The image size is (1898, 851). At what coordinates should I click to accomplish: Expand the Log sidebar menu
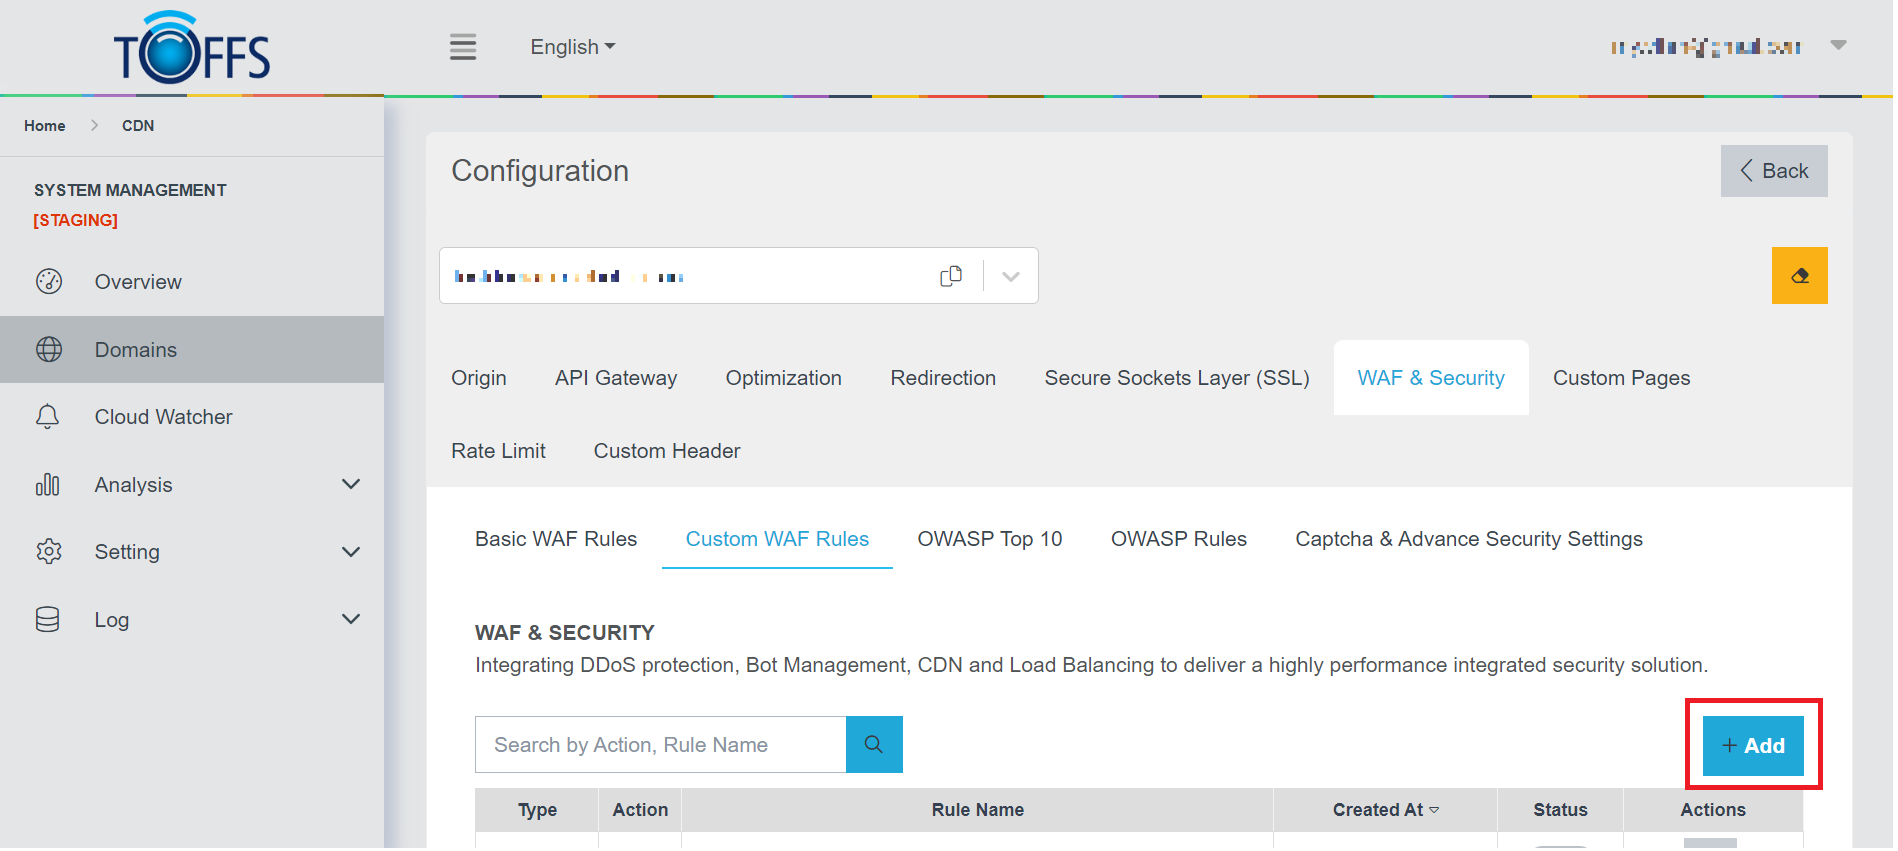pos(350,619)
